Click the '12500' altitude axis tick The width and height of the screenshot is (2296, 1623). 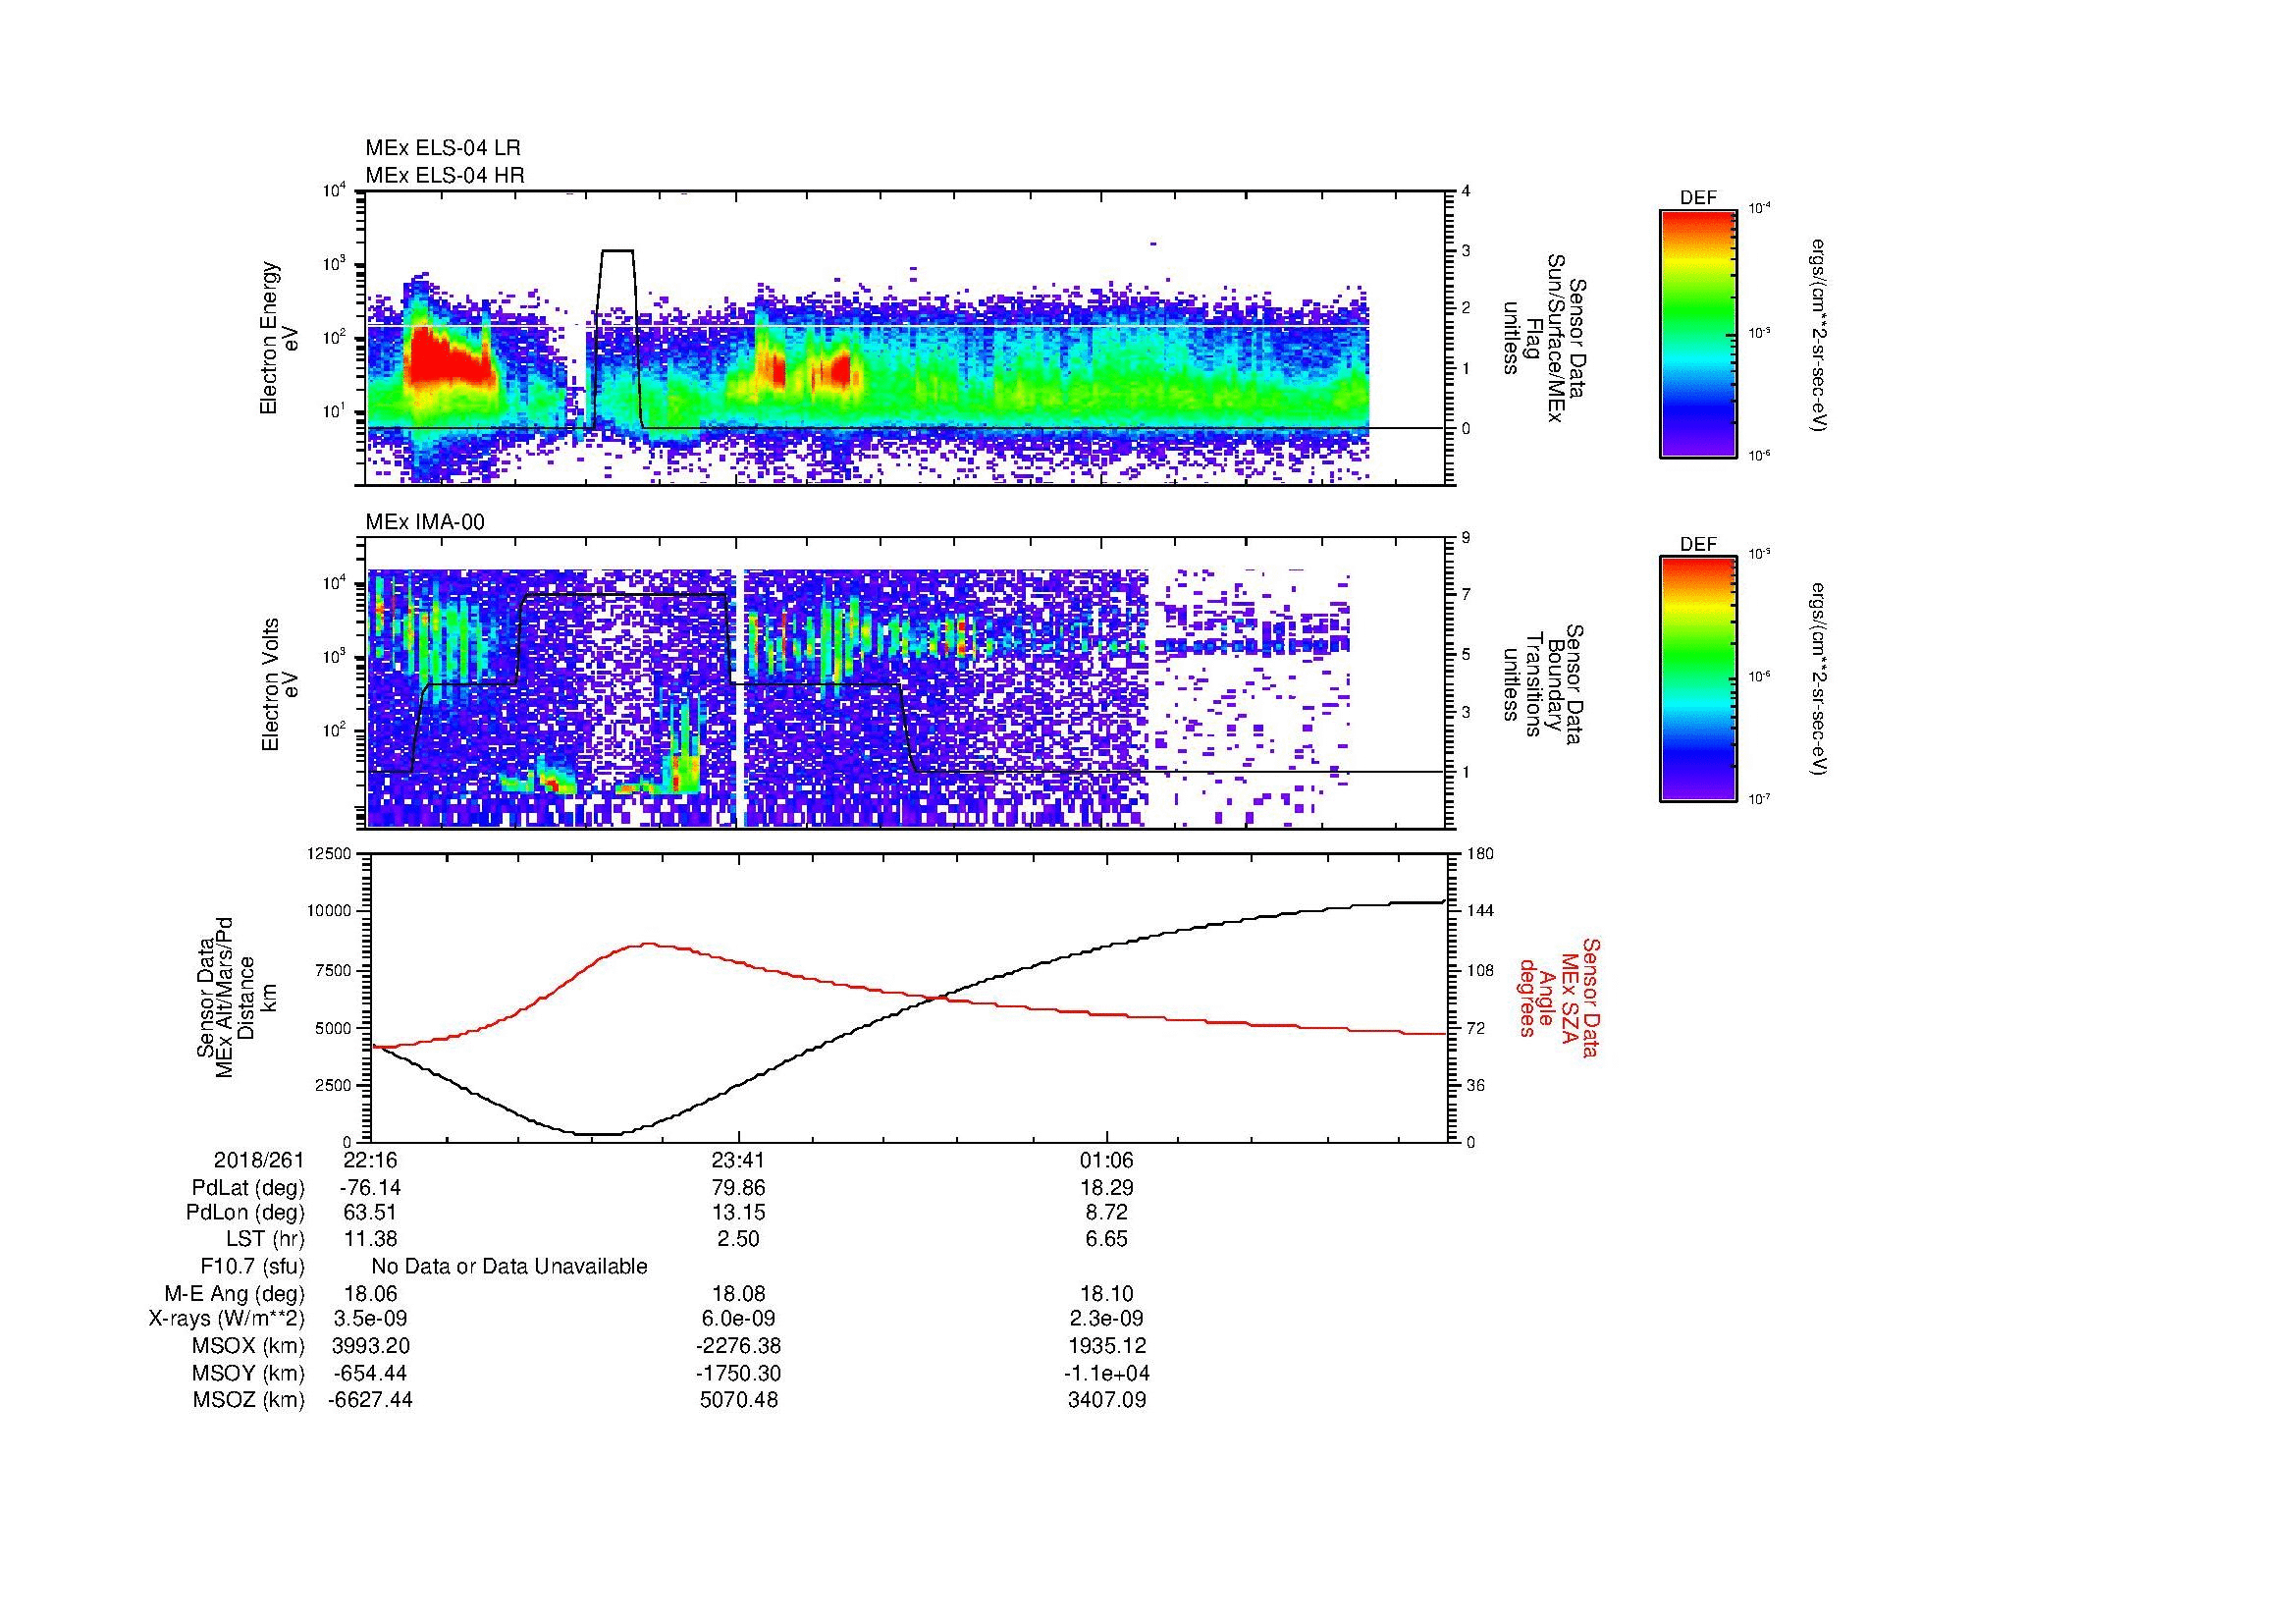pyautogui.click(x=331, y=854)
